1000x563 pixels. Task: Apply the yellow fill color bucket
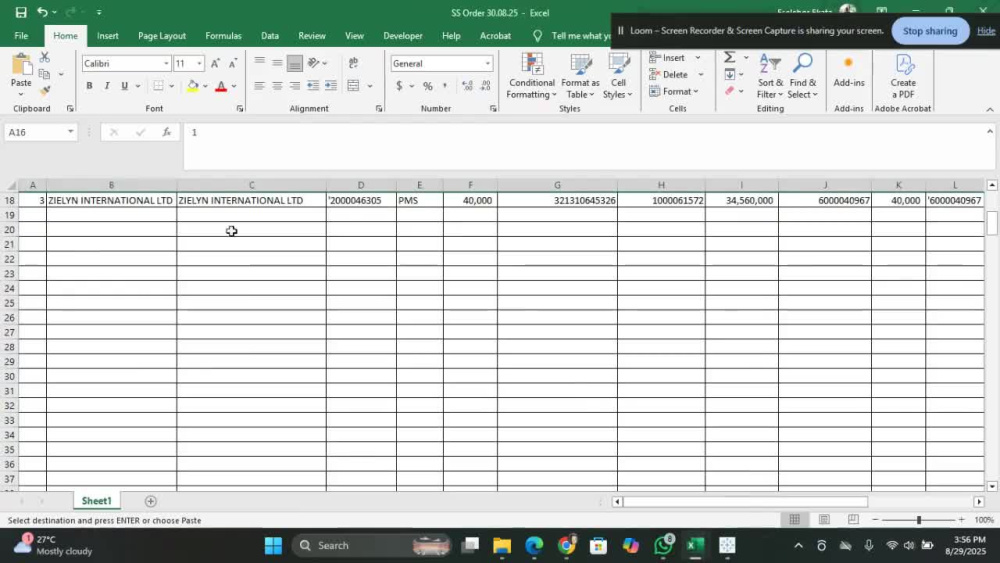click(x=193, y=85)
